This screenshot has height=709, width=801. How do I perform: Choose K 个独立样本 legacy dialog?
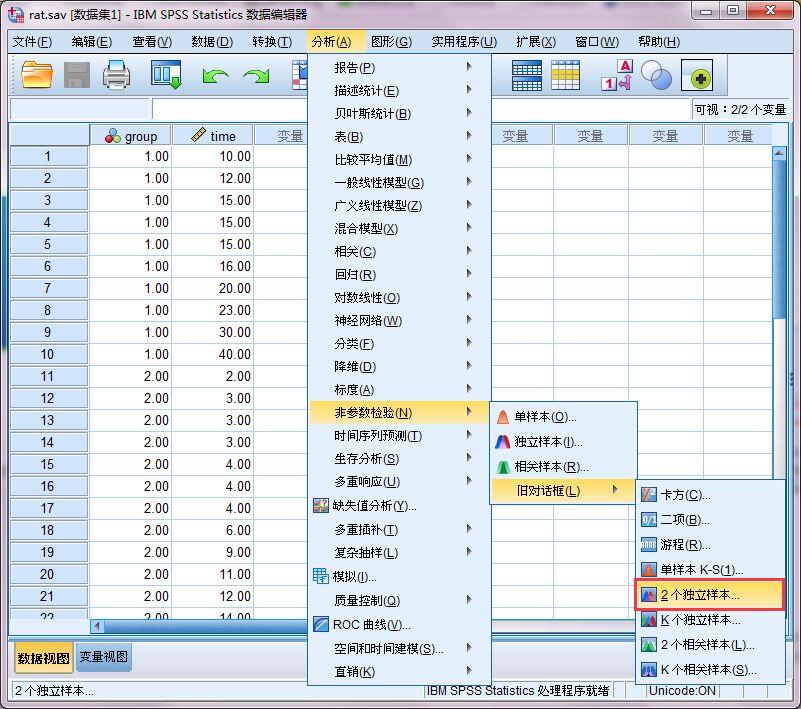coord(710,620)
